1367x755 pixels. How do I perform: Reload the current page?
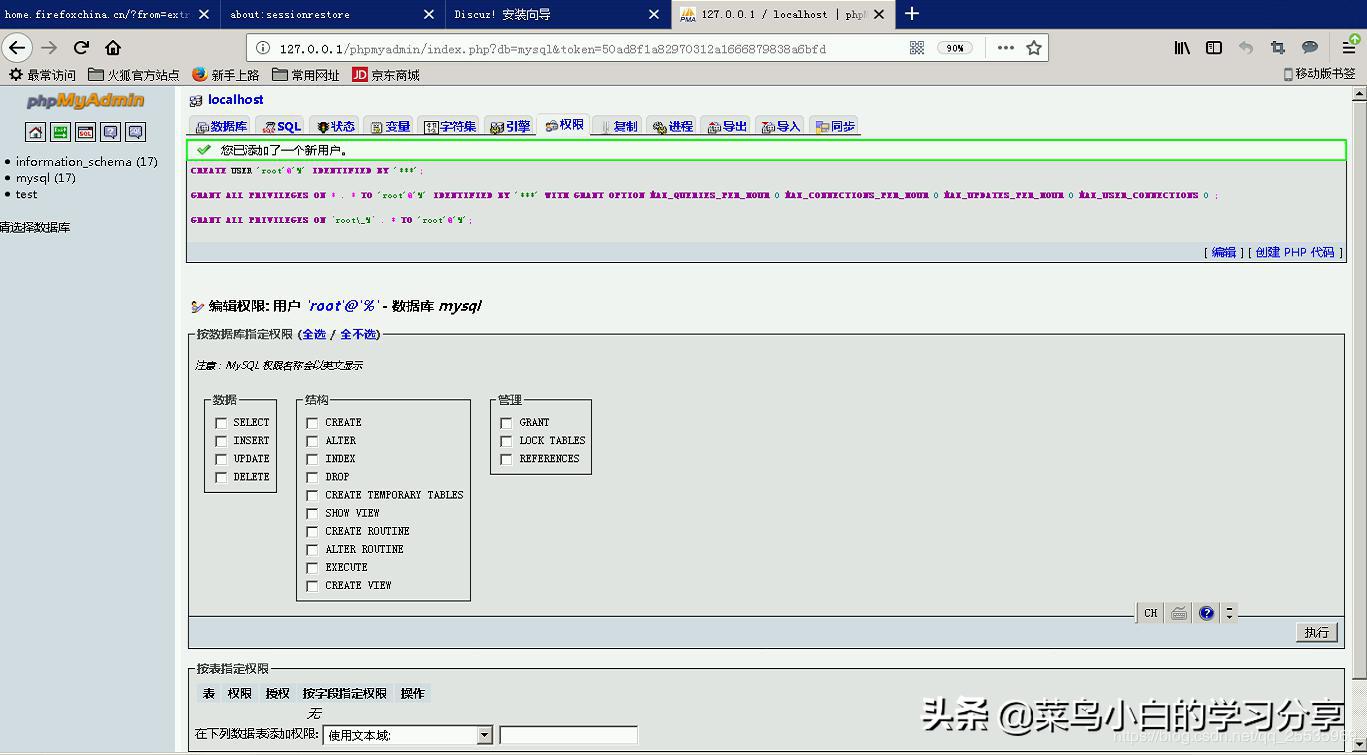pos(82,47)
